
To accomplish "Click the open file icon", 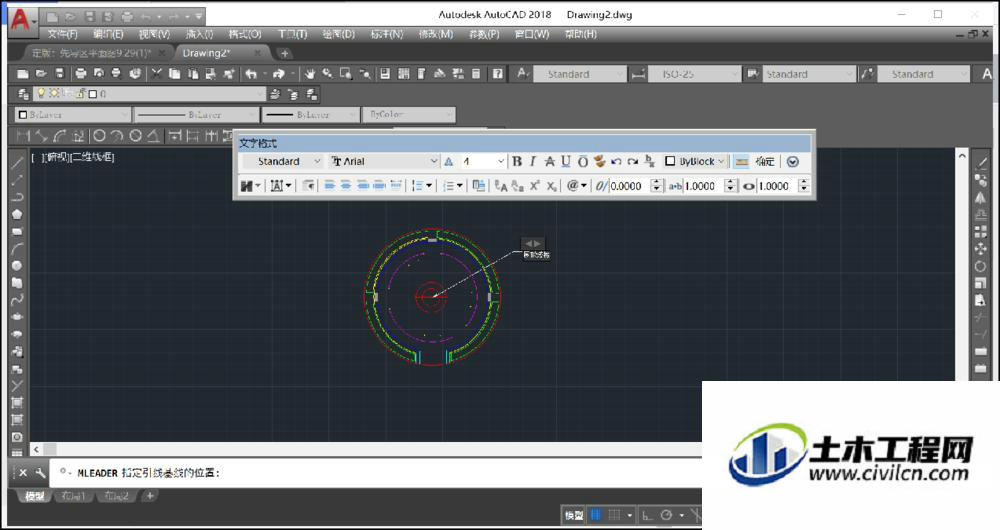I will tap(41, 74).
